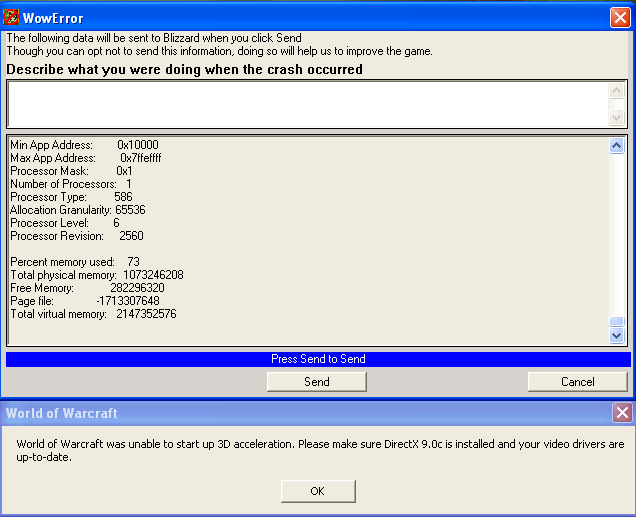Select the 'Processor Level: 6' line
Image resolution: width=637 pixels, height=517 pixels.
pyautogui.click(x=65, y=223)
